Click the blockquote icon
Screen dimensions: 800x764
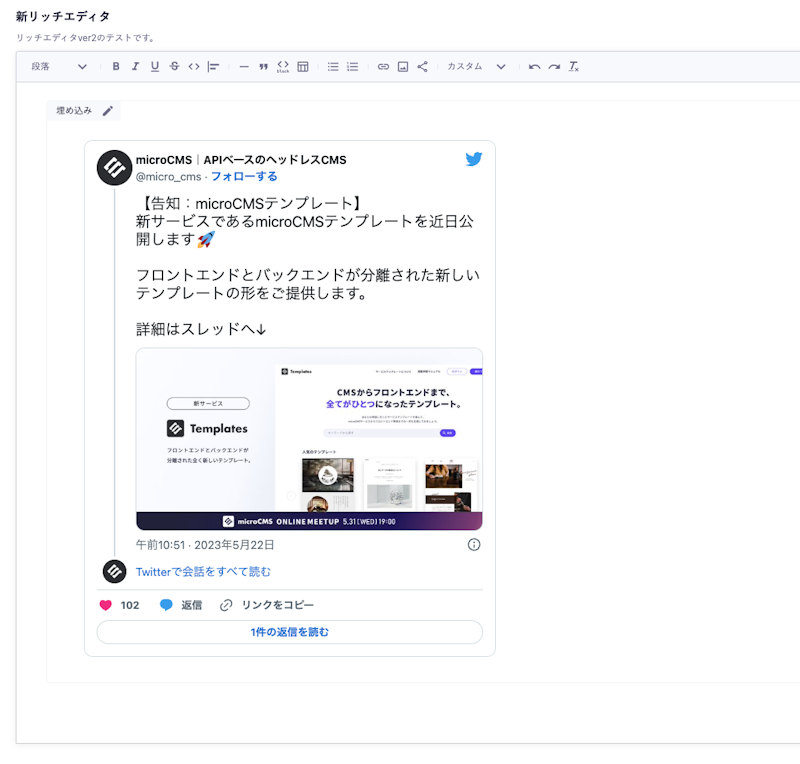tap(262, 67)
